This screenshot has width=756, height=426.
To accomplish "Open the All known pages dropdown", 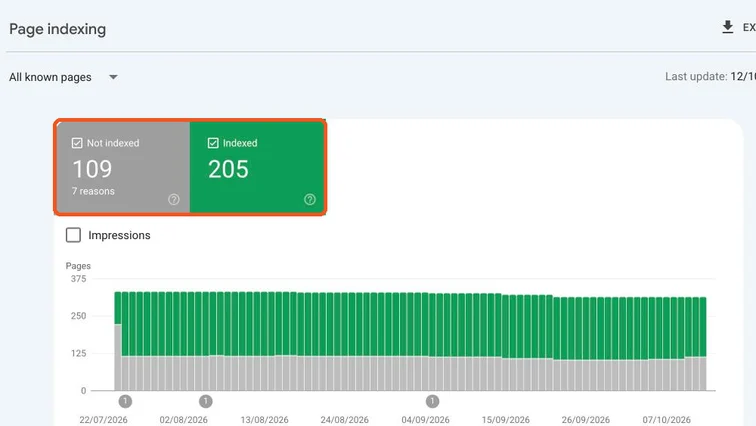I will (63, 77).
